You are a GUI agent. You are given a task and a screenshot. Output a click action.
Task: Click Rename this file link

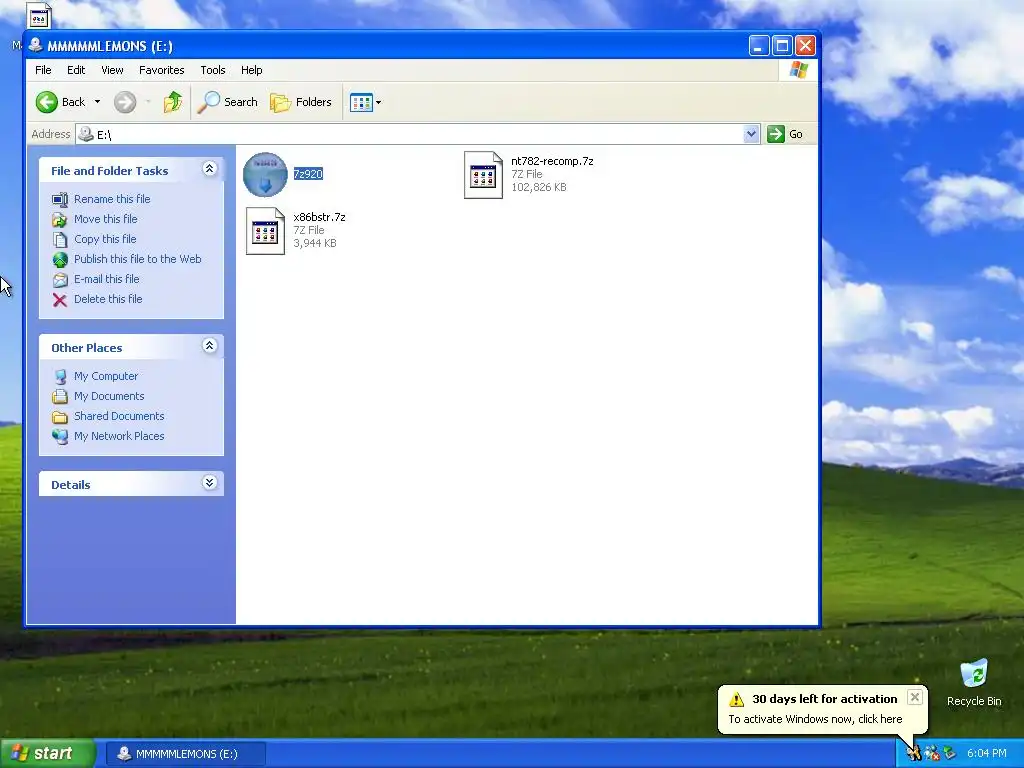coord(112,199)
